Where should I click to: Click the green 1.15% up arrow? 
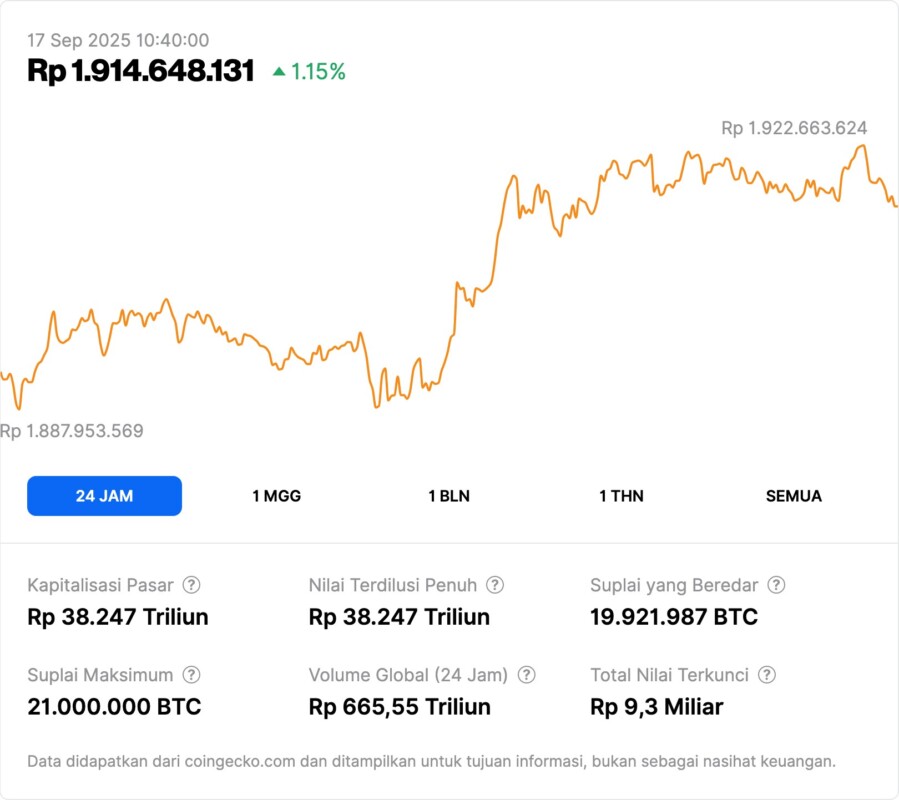point(279,72)
